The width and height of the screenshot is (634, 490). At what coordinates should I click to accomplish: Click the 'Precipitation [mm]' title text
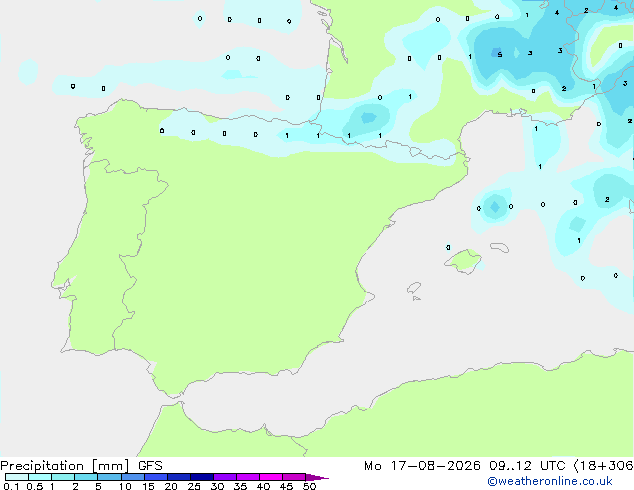coord(65,466)
